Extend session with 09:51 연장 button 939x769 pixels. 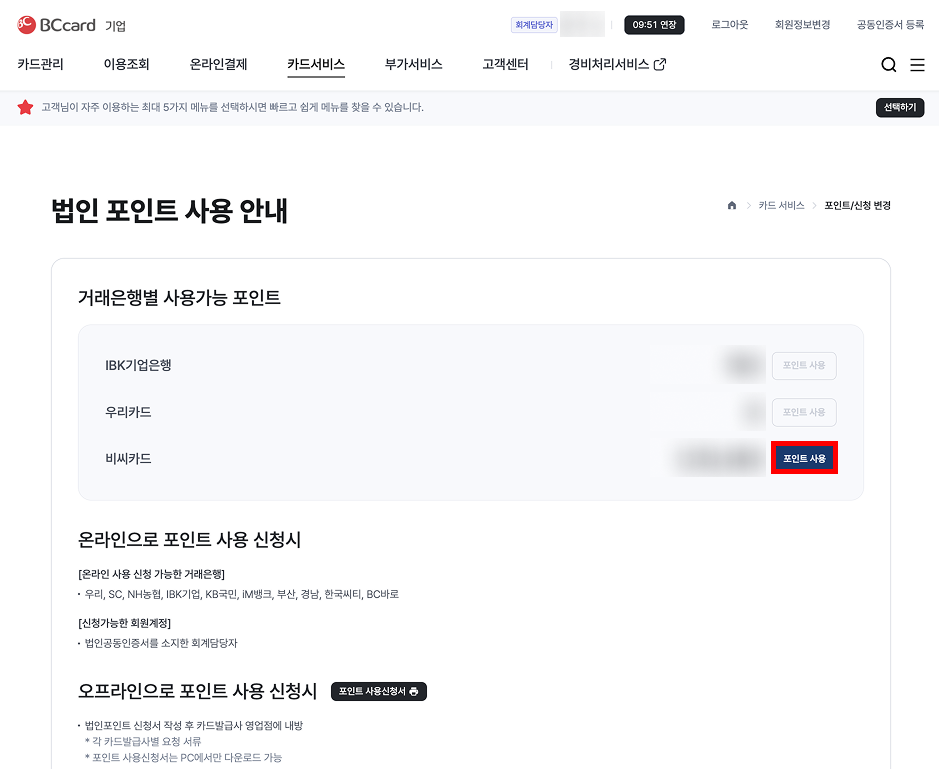(x=654, y=25)
